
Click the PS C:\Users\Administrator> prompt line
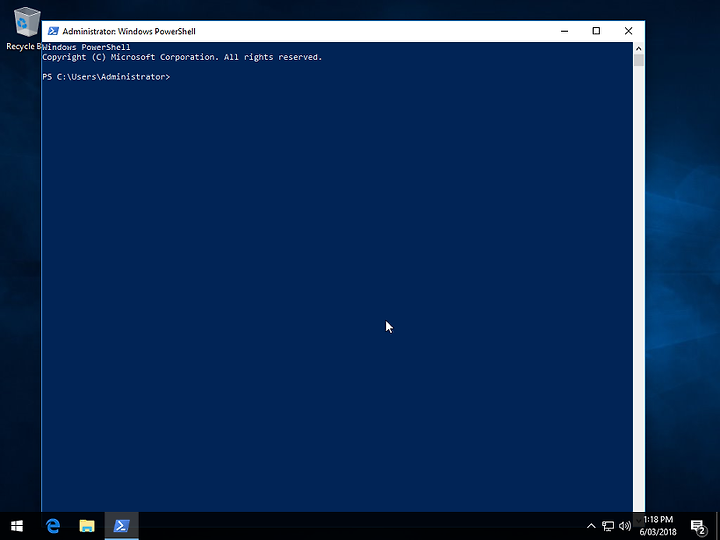(x=106, y=77)
